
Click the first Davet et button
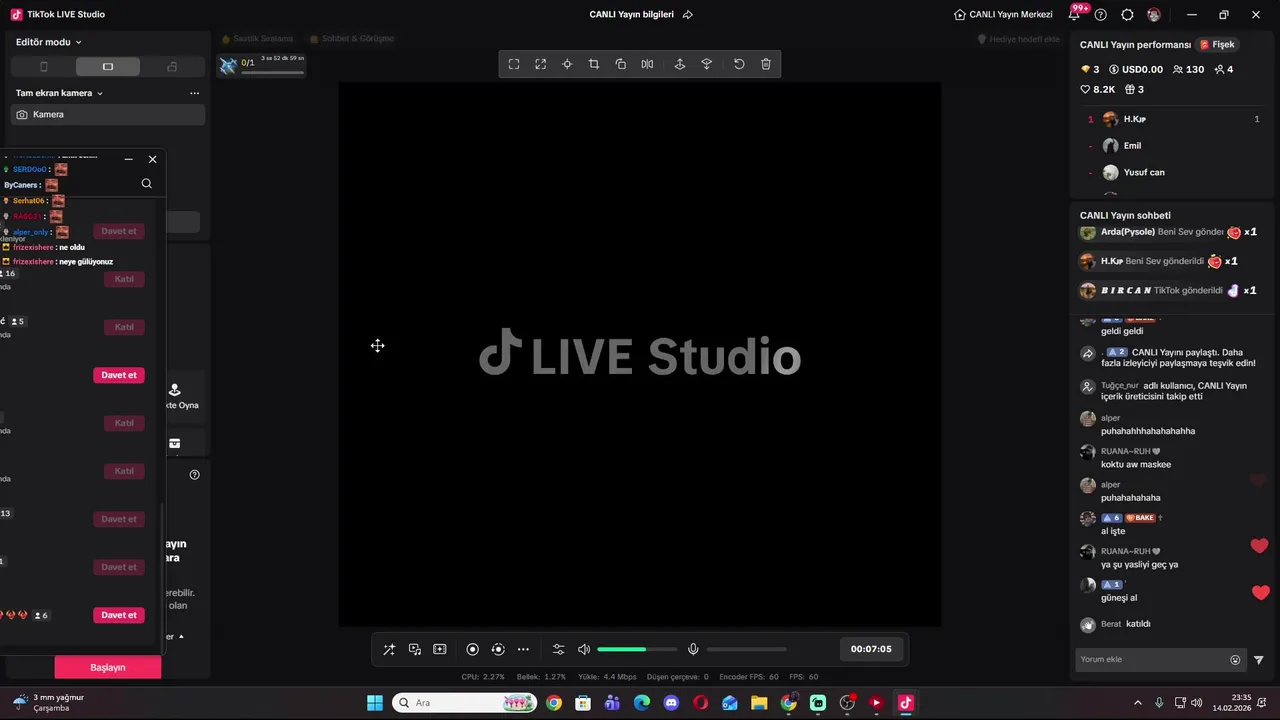click(x=119, y=231)
